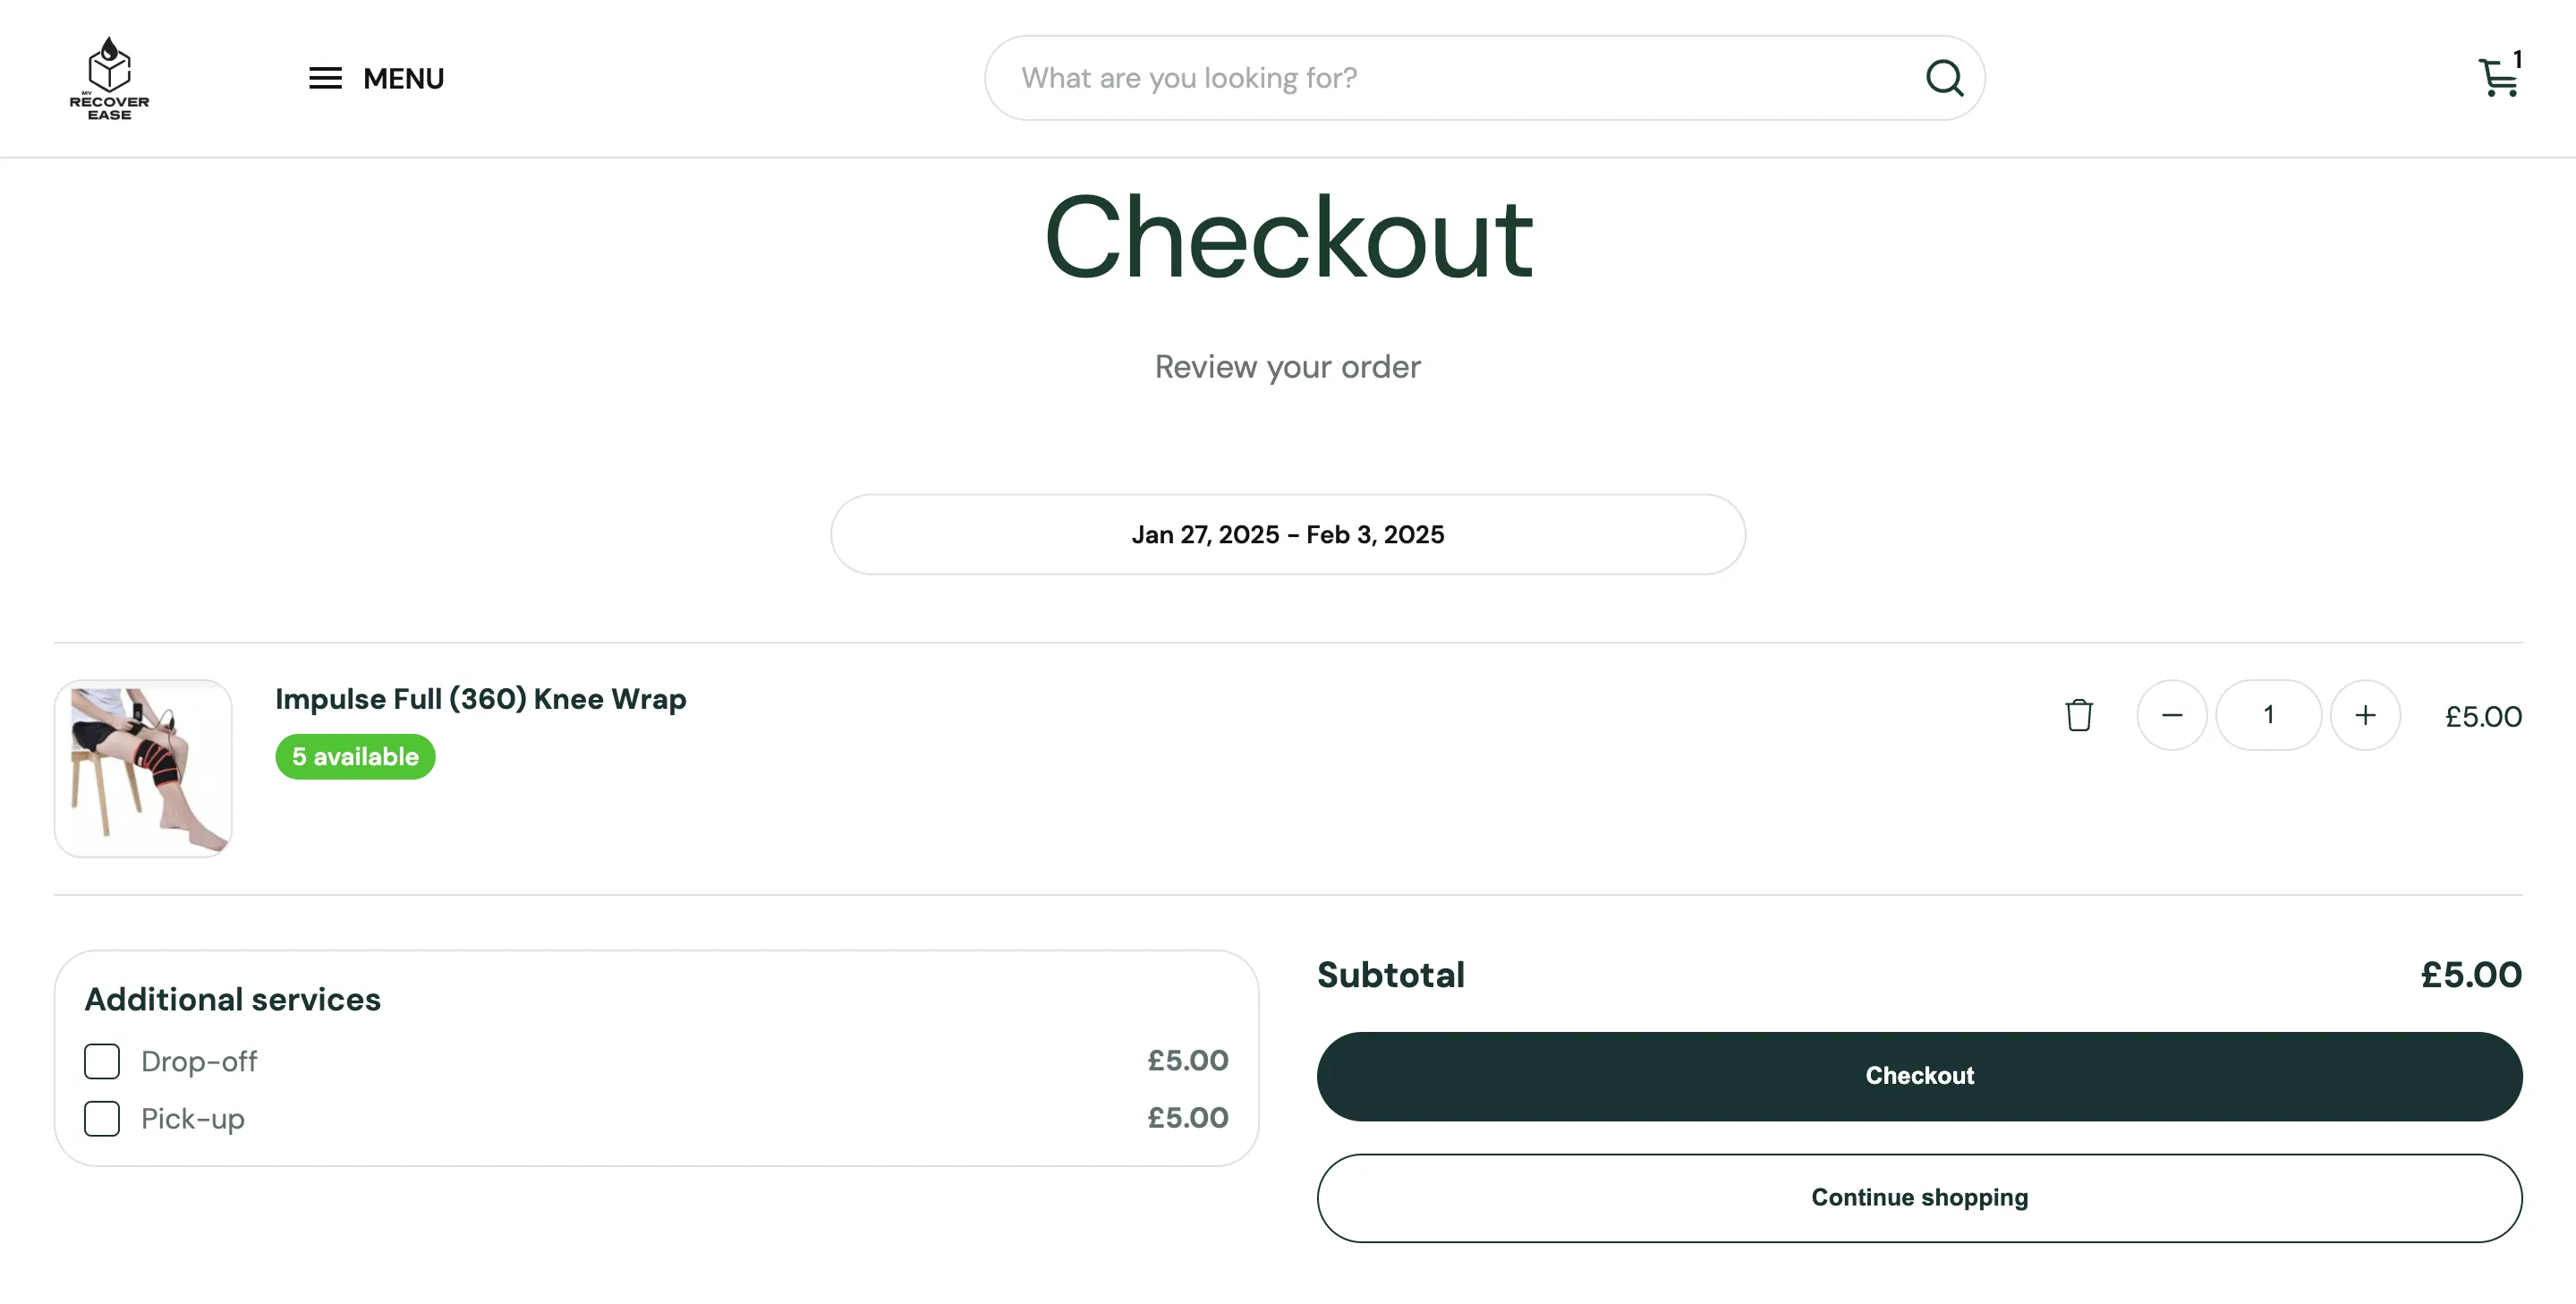
Task: Click the Continue shopping button
Action: pos(1919,1198)
